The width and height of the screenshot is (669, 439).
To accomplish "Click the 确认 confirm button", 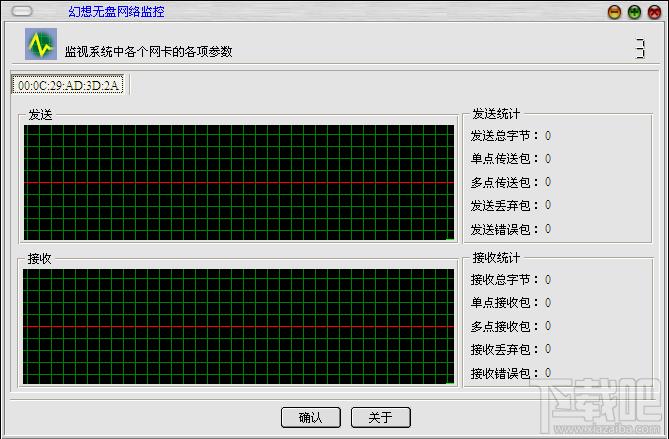I will coord(311,417).
